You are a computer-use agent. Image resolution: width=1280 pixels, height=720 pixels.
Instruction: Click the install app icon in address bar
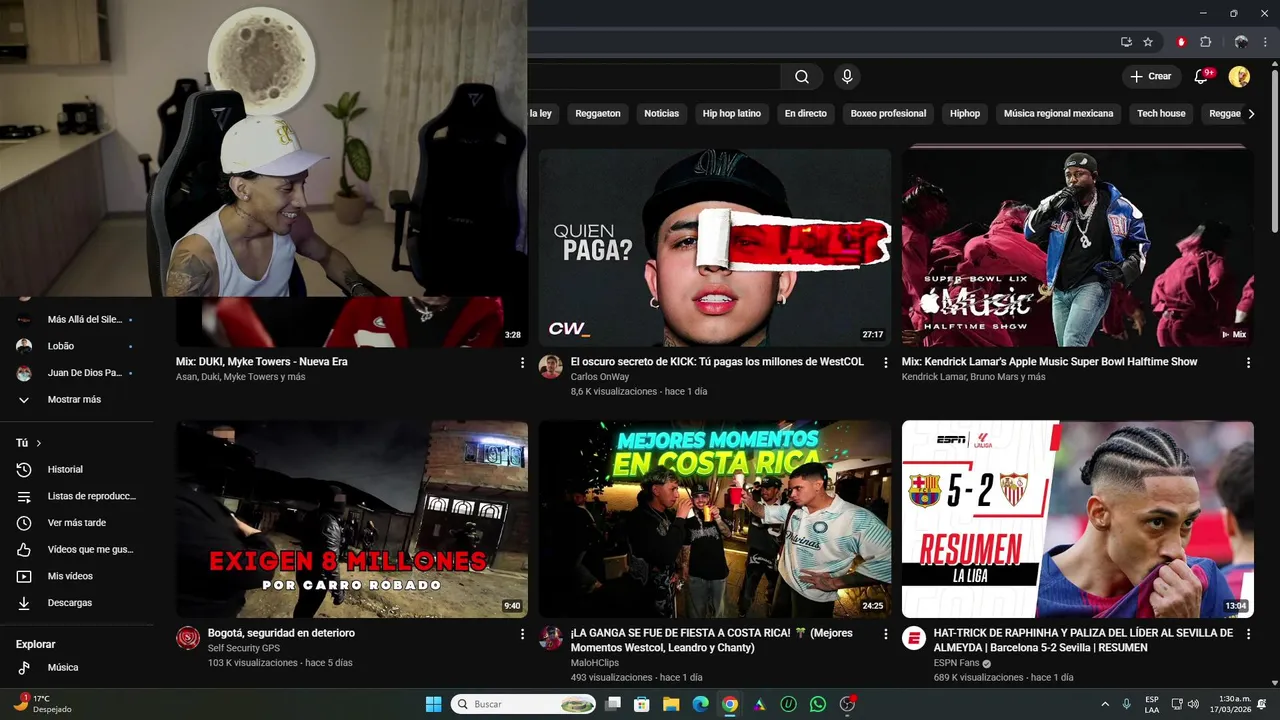click(x=1126, y=42)
